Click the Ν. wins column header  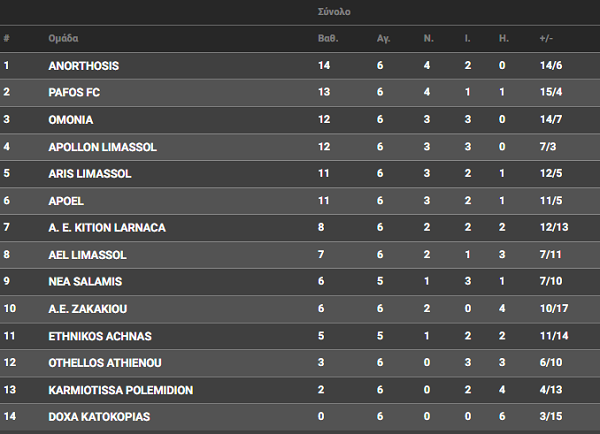[428, 38]
